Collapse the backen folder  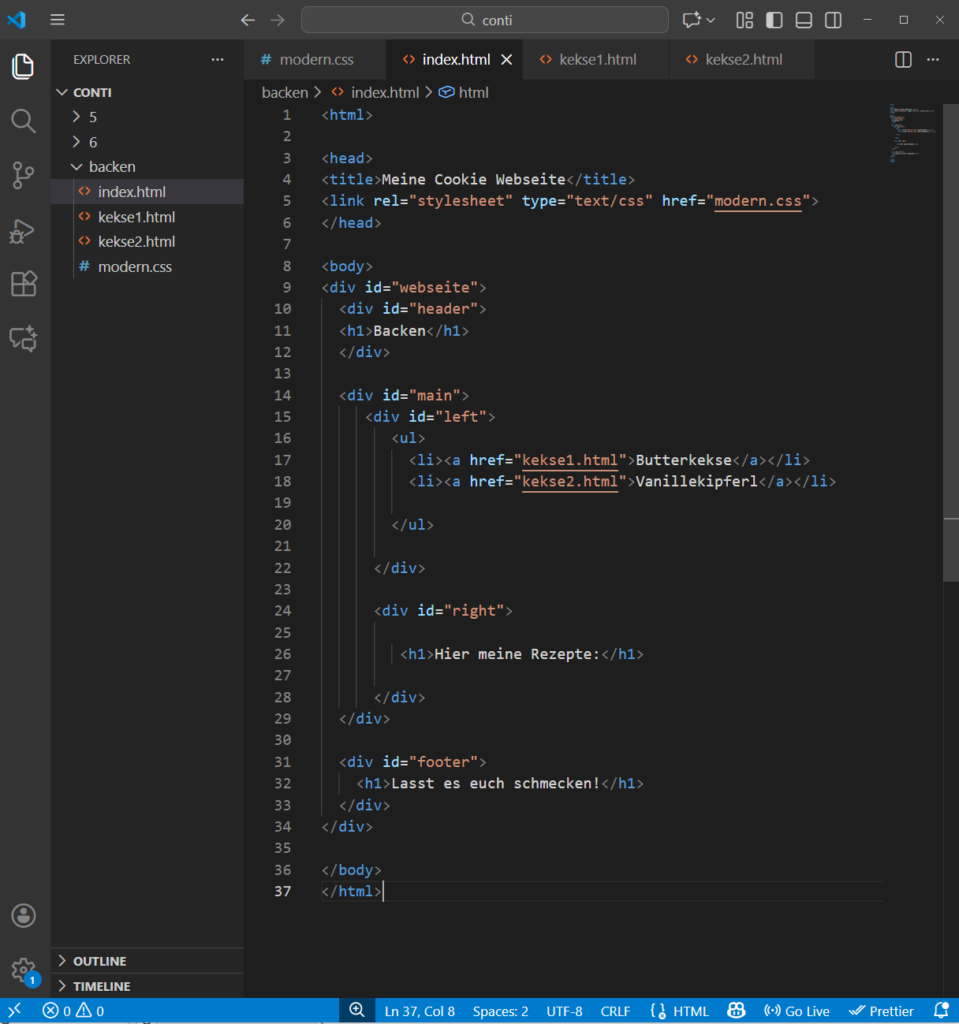pyautogui.click(x=111, y=167)
